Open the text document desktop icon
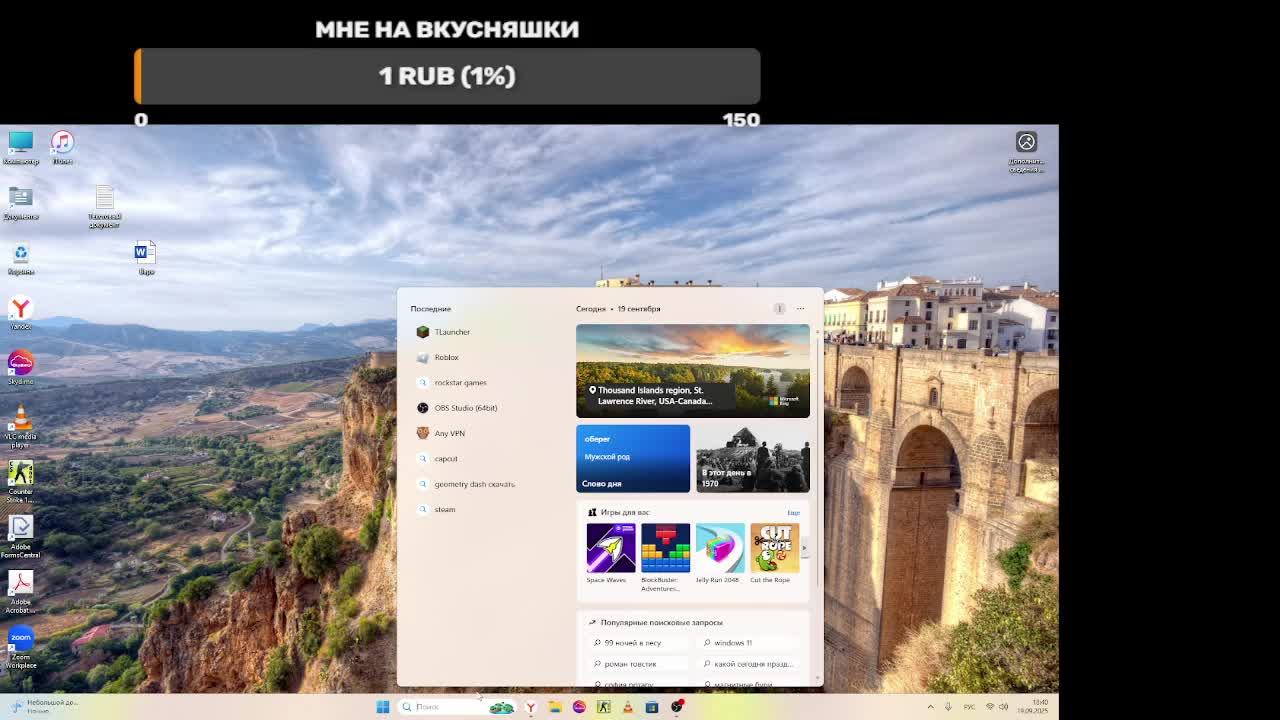 coord(104,206)
